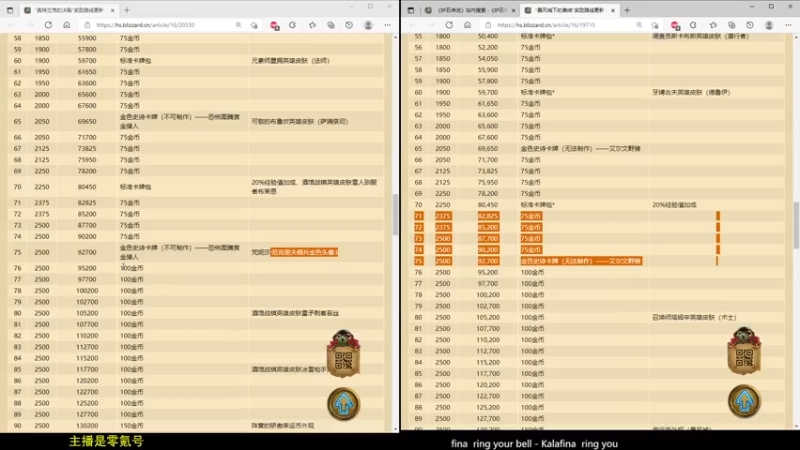Screen dimensions: 800x450
Task: Select cell '92,700' in right table
Action: pos(488,261)
